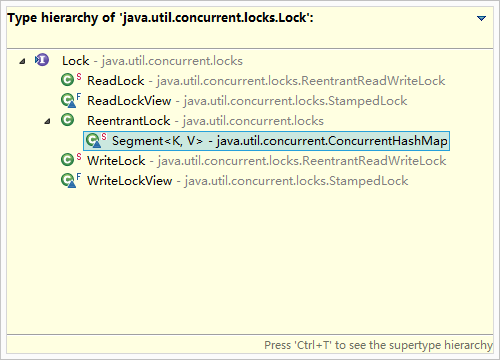This screenshot has width=500, height=360.
Task: Select the ReentrantLock entry
Action: click(x=205, y=121)
